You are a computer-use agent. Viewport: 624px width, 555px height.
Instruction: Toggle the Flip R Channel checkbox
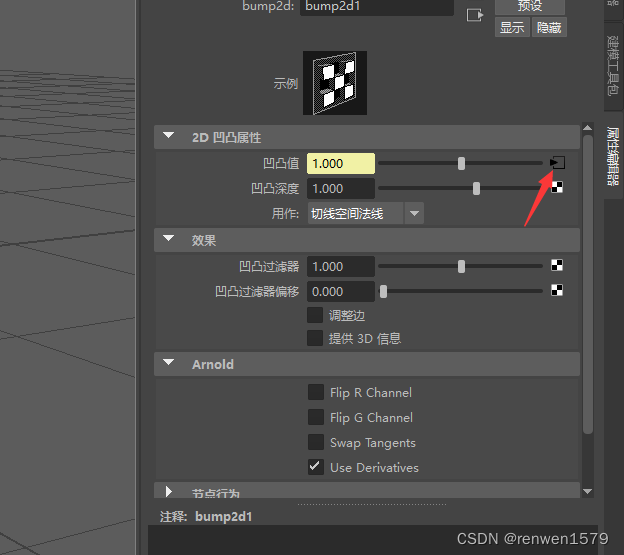[316, 392]
